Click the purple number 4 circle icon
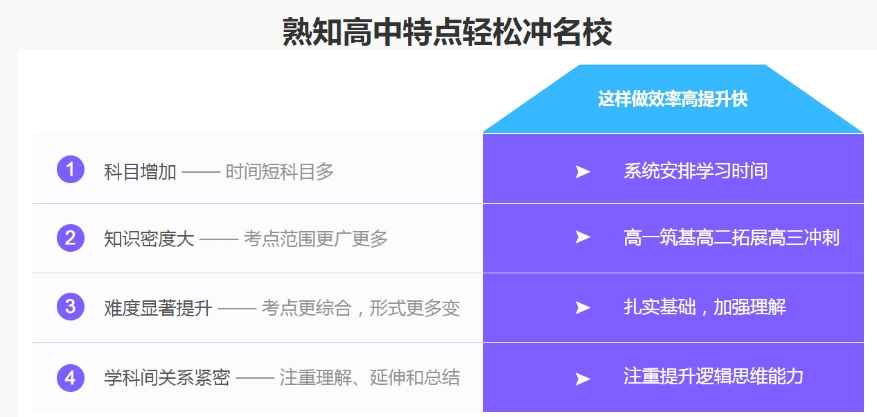Screen dimensions: 877x417 pos(70,377)
